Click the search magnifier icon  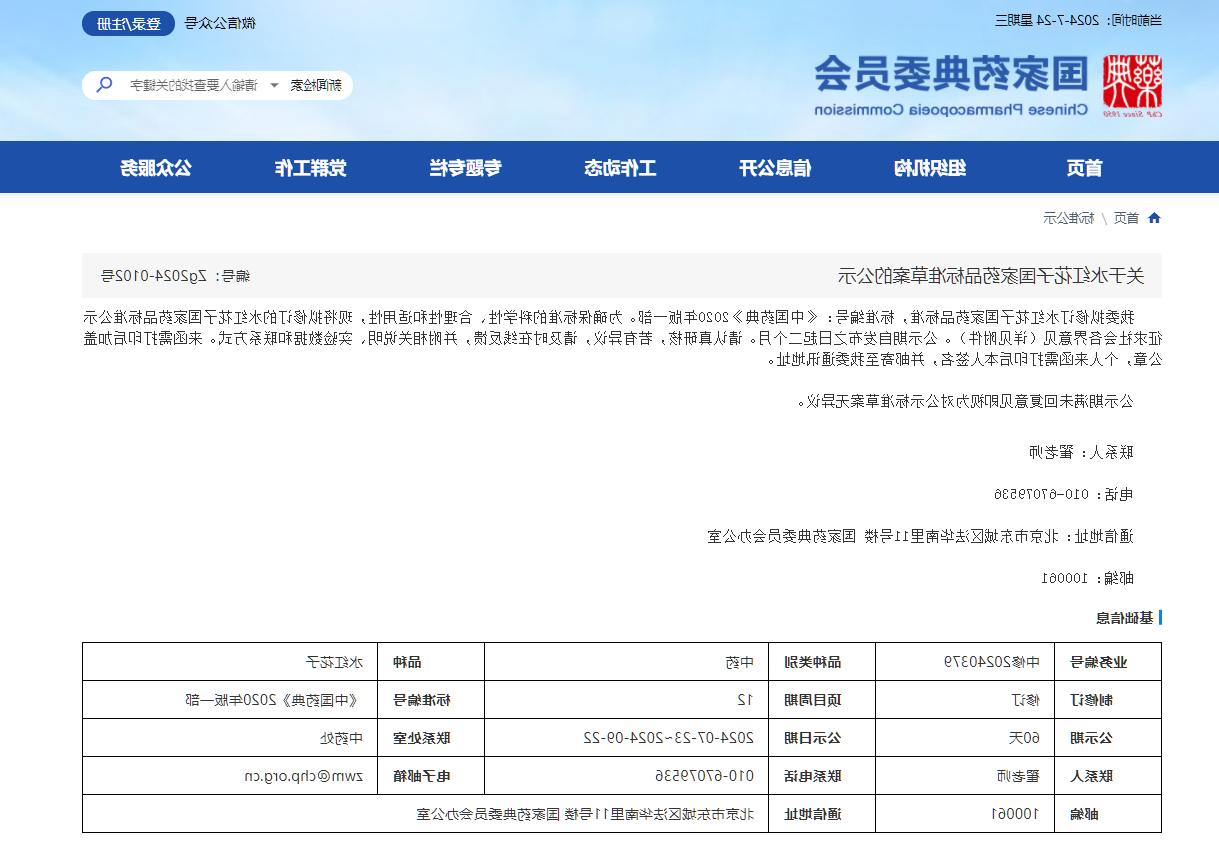pyautogui.click(x=104, y=85)
